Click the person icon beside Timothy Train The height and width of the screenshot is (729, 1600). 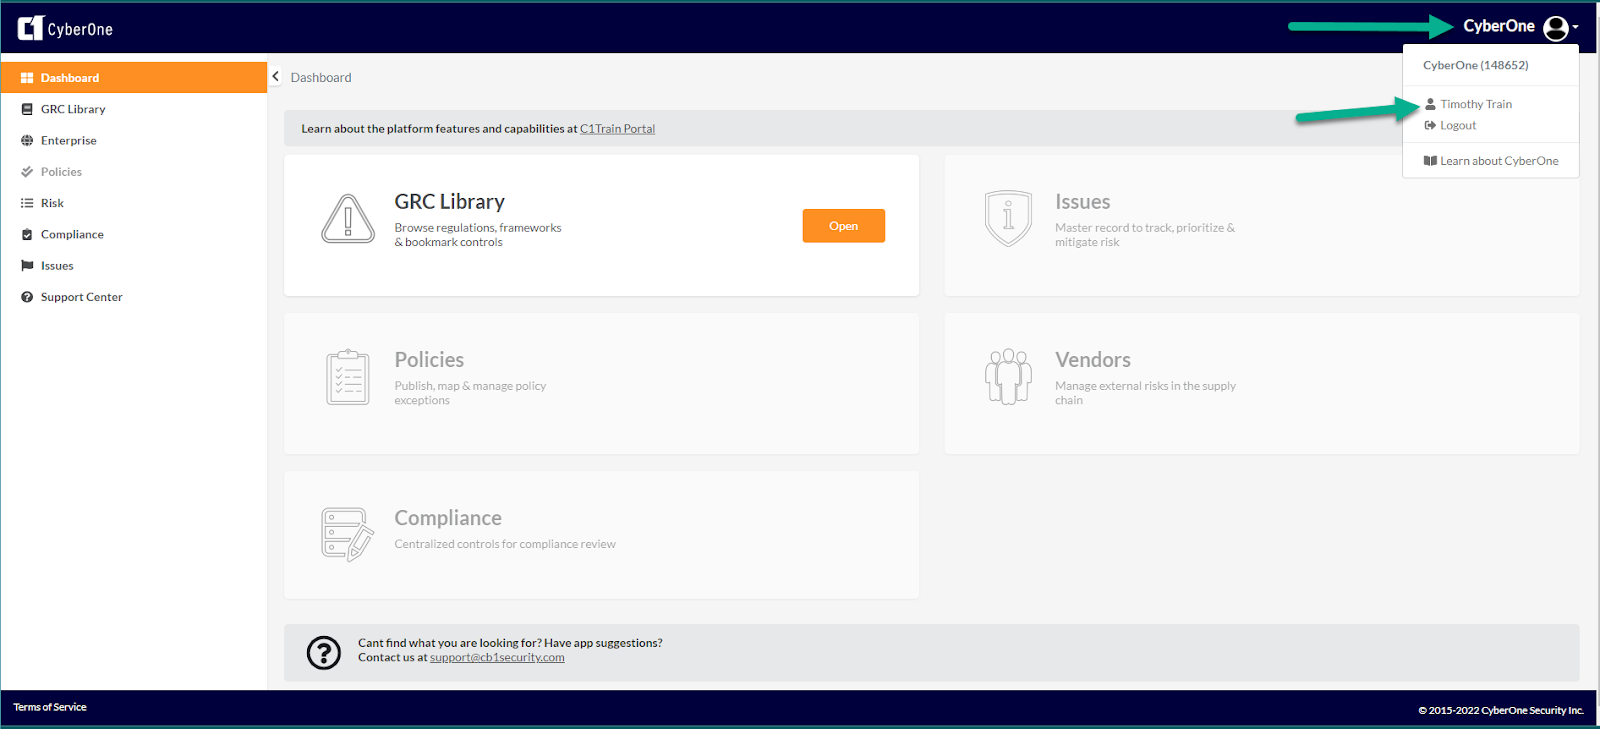pyautogui.click(x=1430, y=104)
